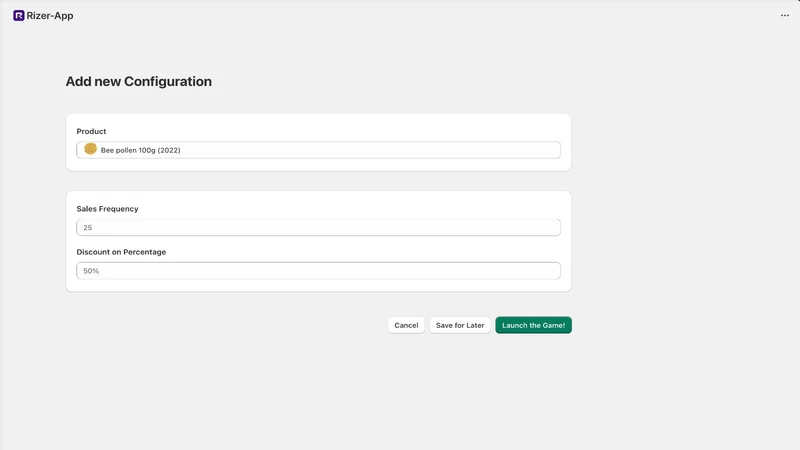Click the Rizer-App title text
This screenshot has width=800, height=450.
[x=50, y=16]
